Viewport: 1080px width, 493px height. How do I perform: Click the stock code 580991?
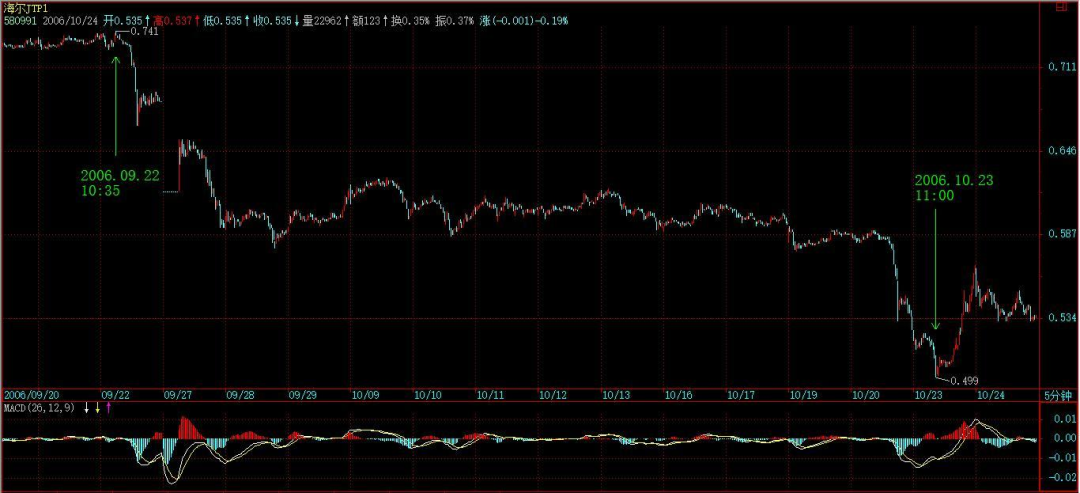click(20, 21)
